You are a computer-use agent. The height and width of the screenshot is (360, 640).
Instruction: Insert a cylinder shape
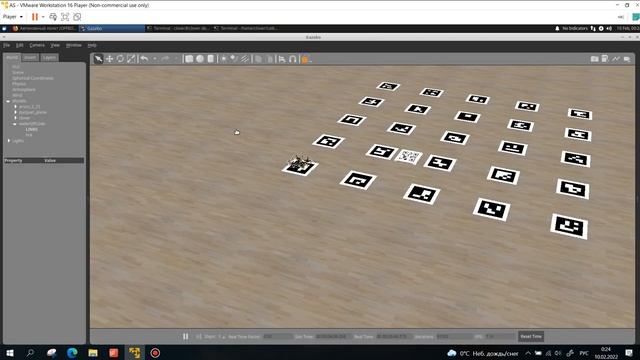click(210, 59)
